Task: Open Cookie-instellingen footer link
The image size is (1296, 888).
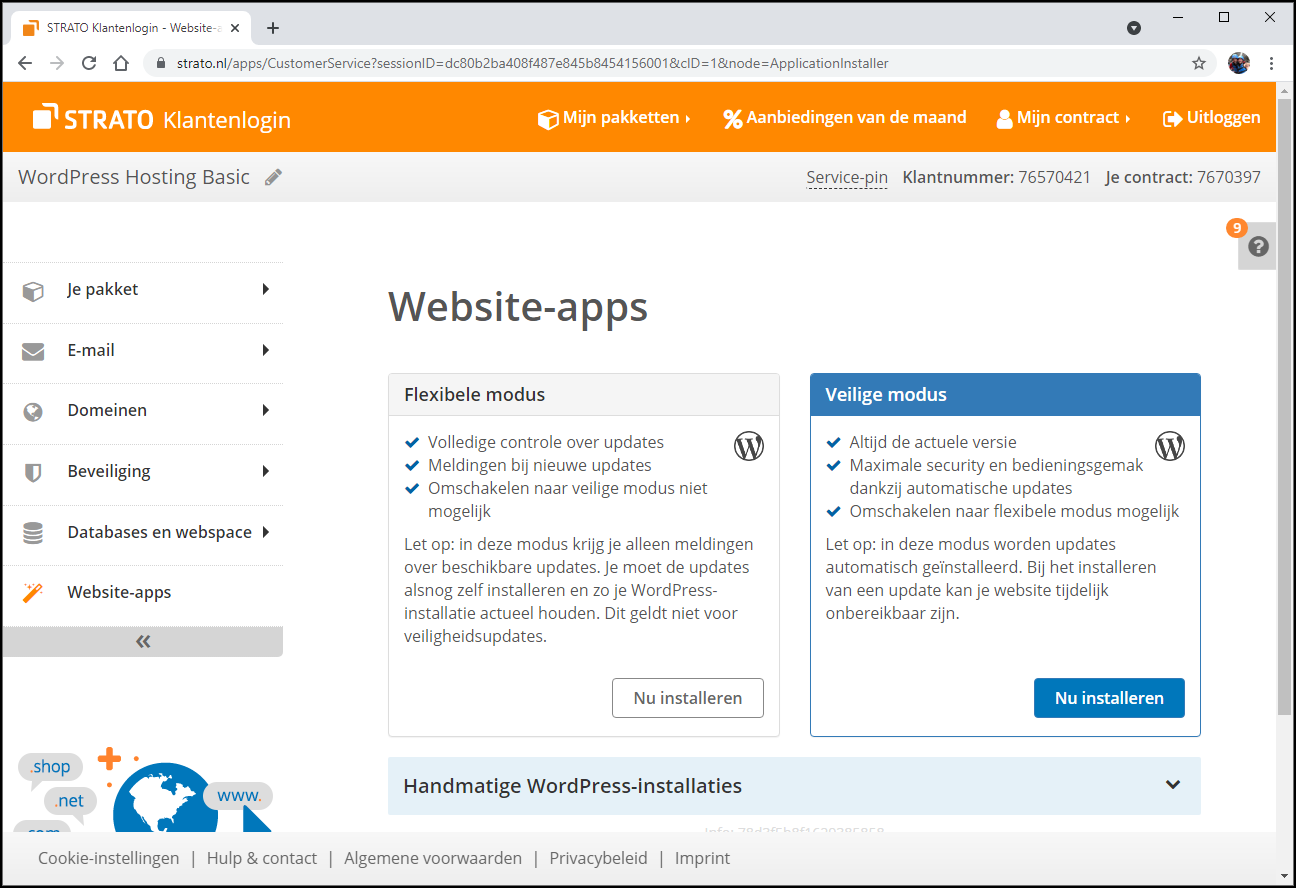Action: tap(109, 858)
